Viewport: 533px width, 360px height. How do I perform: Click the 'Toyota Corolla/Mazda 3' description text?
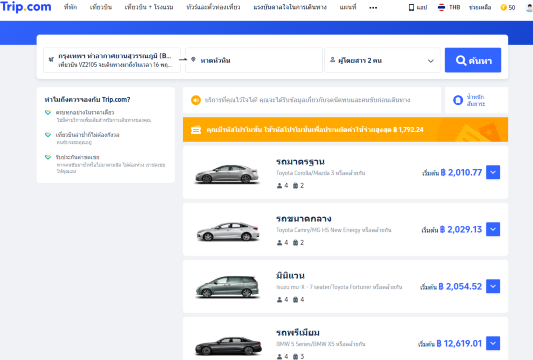click(320, 173)
